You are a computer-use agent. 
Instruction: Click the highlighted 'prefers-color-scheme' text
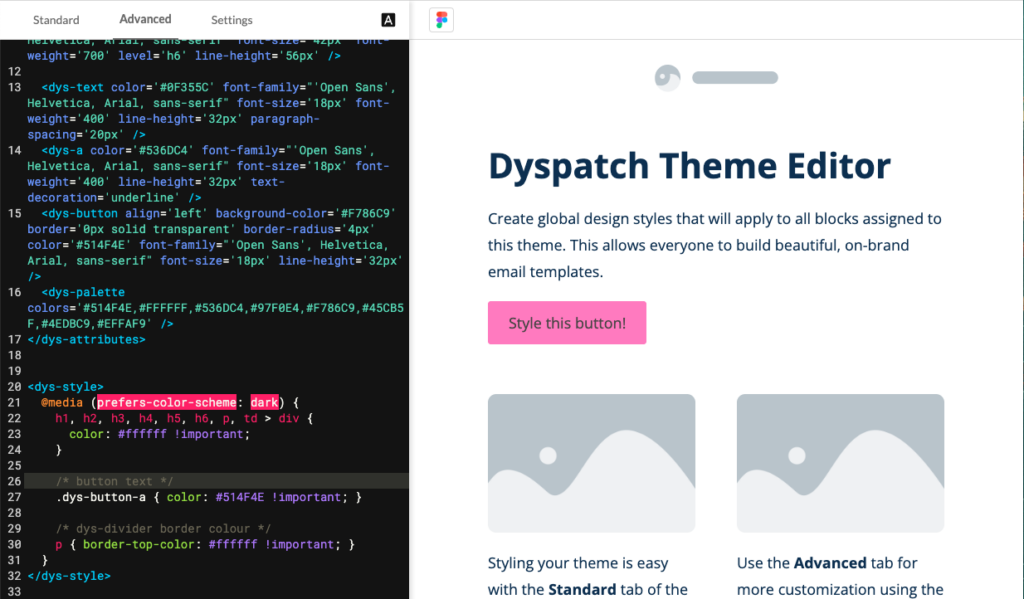pyautogui.click(x=167, y=402)
